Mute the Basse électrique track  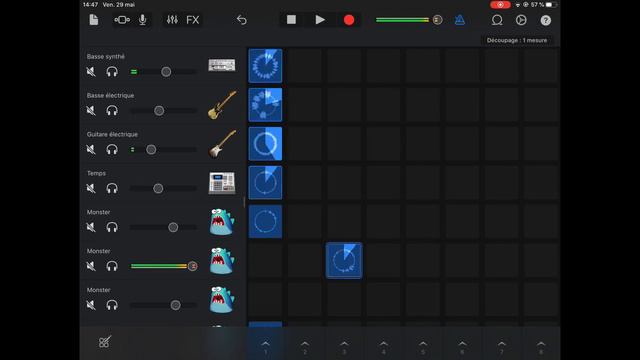(91, 111)
